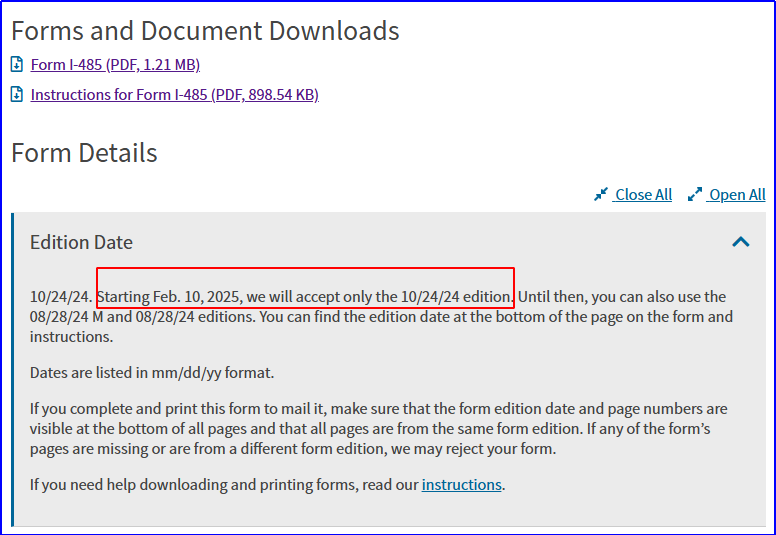This screenshot has width=776, height=535.
Task: Click the collapse arrows icon beside Close All
Action: tap(601, 195)
